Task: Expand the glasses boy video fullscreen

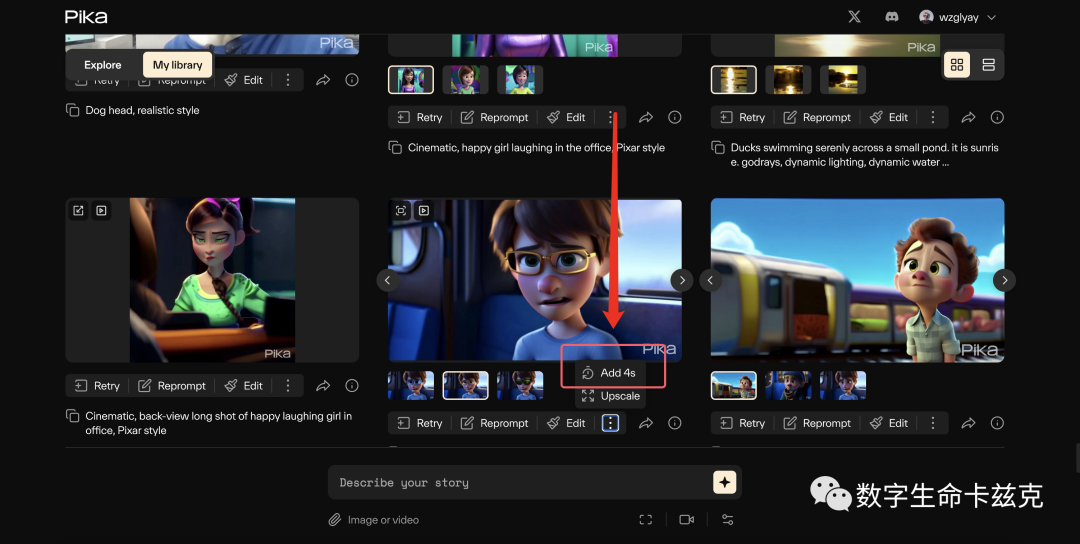Action: coord(401,211)
